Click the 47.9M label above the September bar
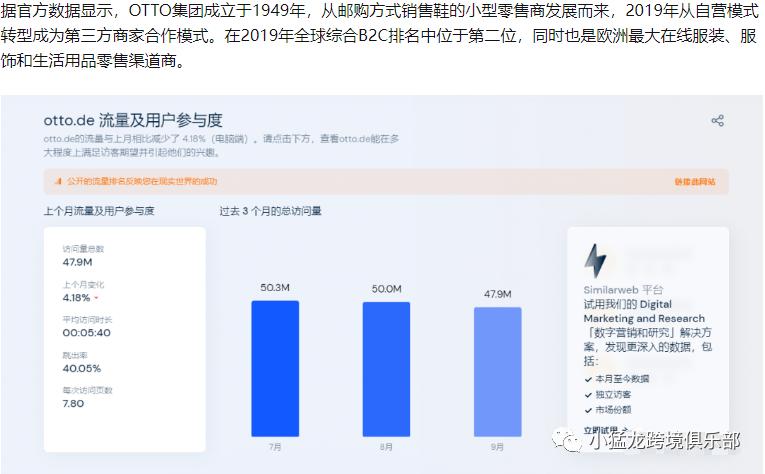 (x=498, y=294)
